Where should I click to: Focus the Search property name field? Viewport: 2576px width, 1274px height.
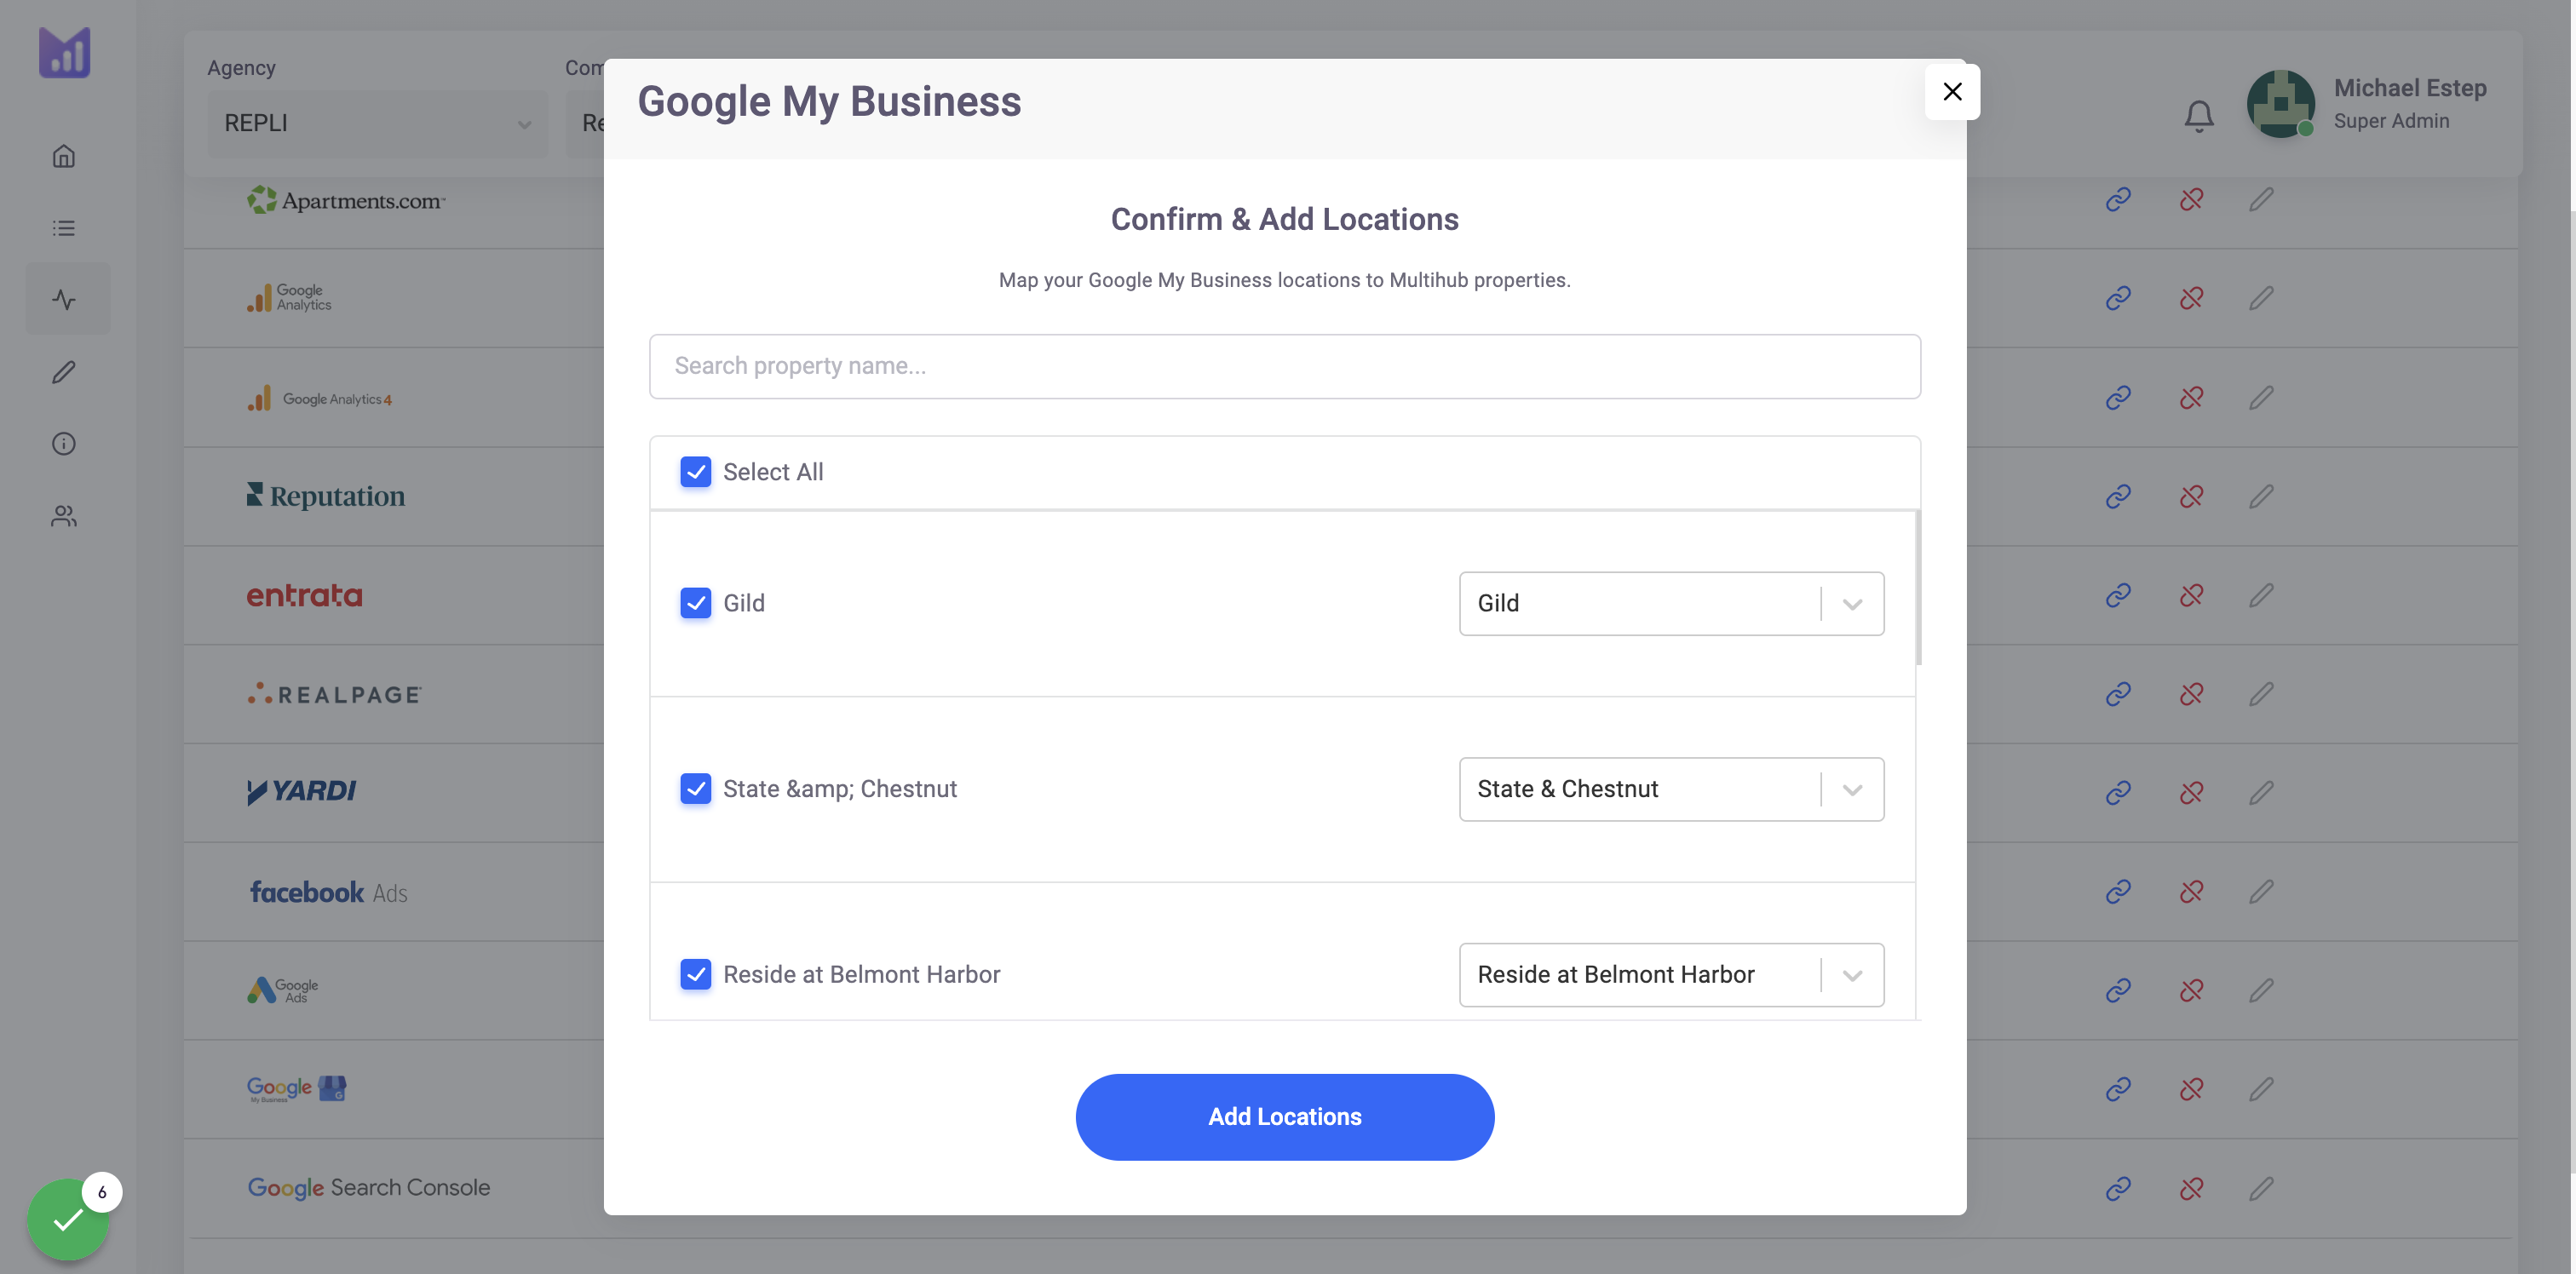(x=1285, y=366)
